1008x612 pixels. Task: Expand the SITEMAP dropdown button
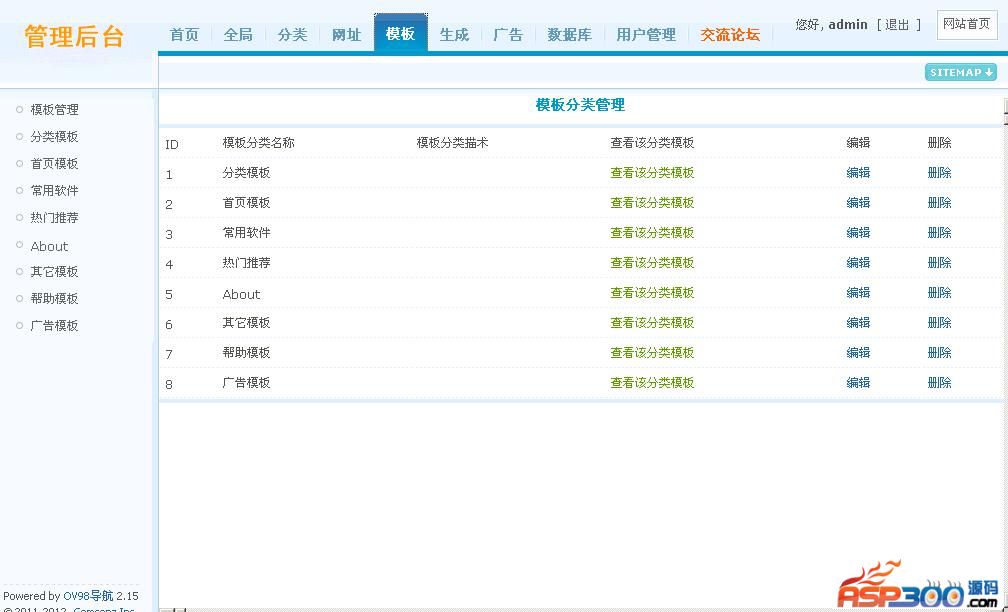pyautogui.click(x=960, y=72)
